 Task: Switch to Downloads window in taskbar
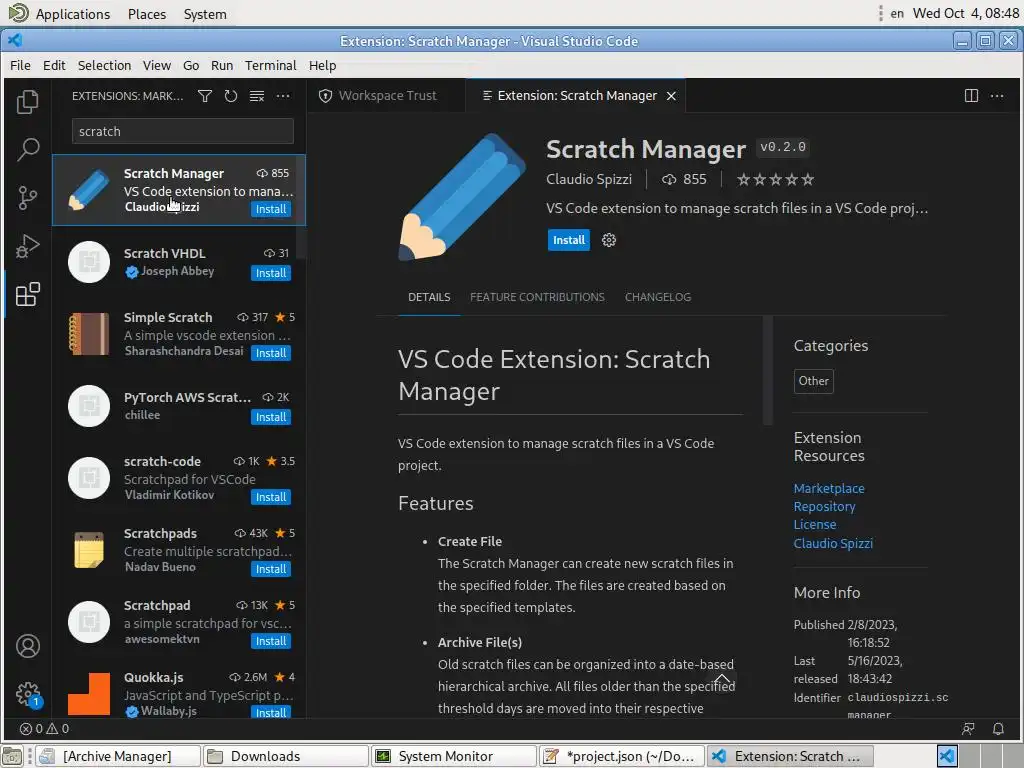pyautogui.click(x=285, y=756)
